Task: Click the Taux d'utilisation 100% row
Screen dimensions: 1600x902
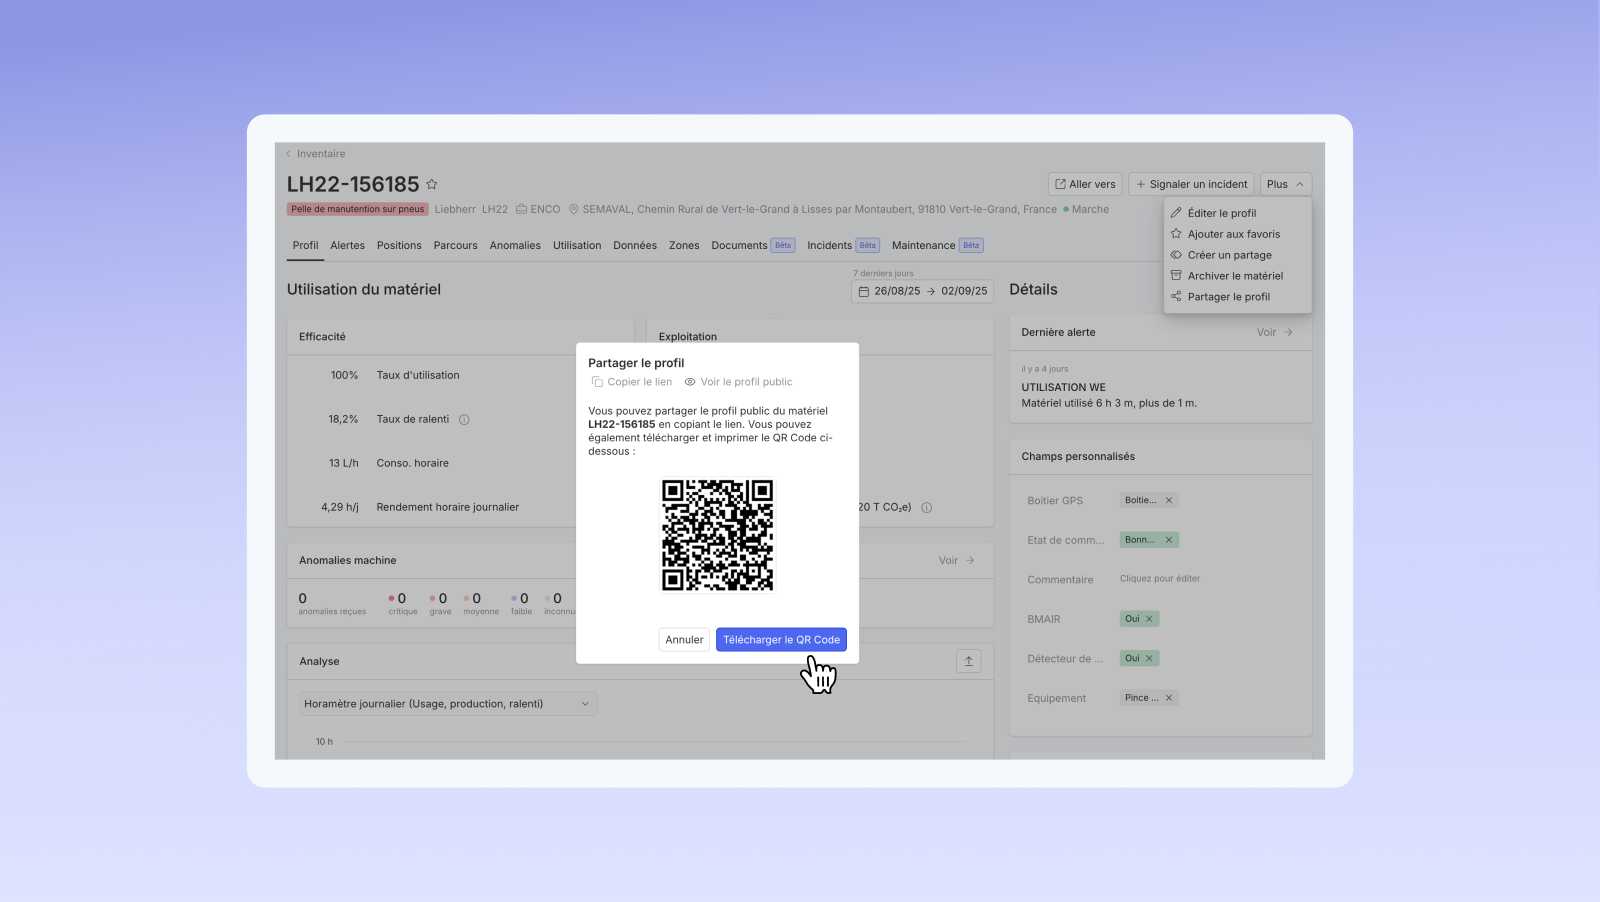Action: (x=395, y=376)
